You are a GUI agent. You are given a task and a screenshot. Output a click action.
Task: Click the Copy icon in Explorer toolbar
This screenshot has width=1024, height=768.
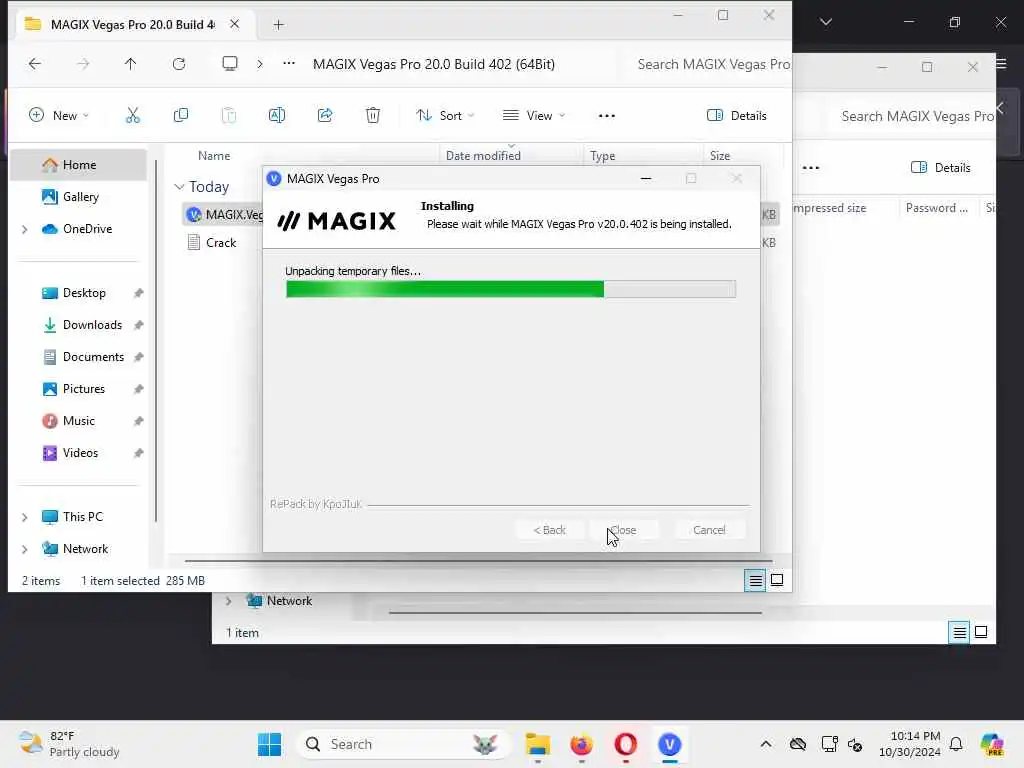pos(181,116)
